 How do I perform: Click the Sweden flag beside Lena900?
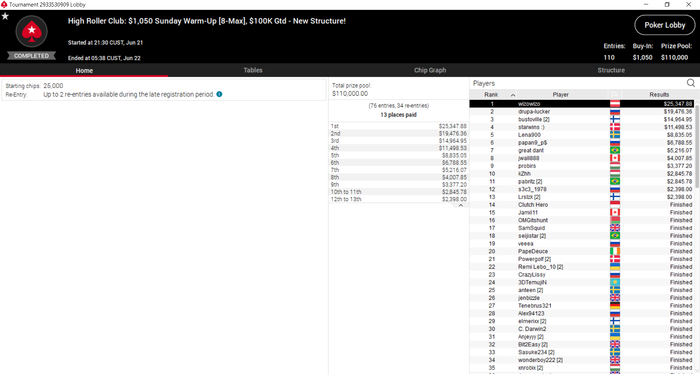tap(615, 135)
